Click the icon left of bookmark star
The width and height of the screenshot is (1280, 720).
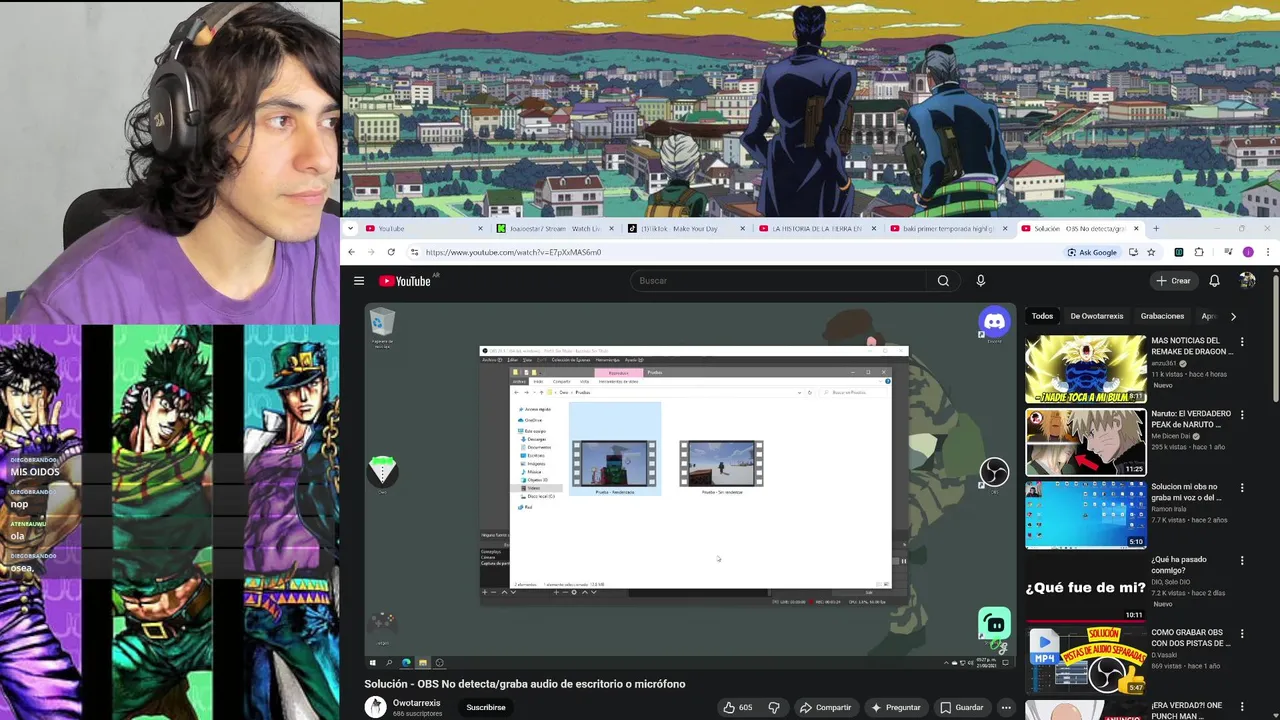pos(1133,252)
